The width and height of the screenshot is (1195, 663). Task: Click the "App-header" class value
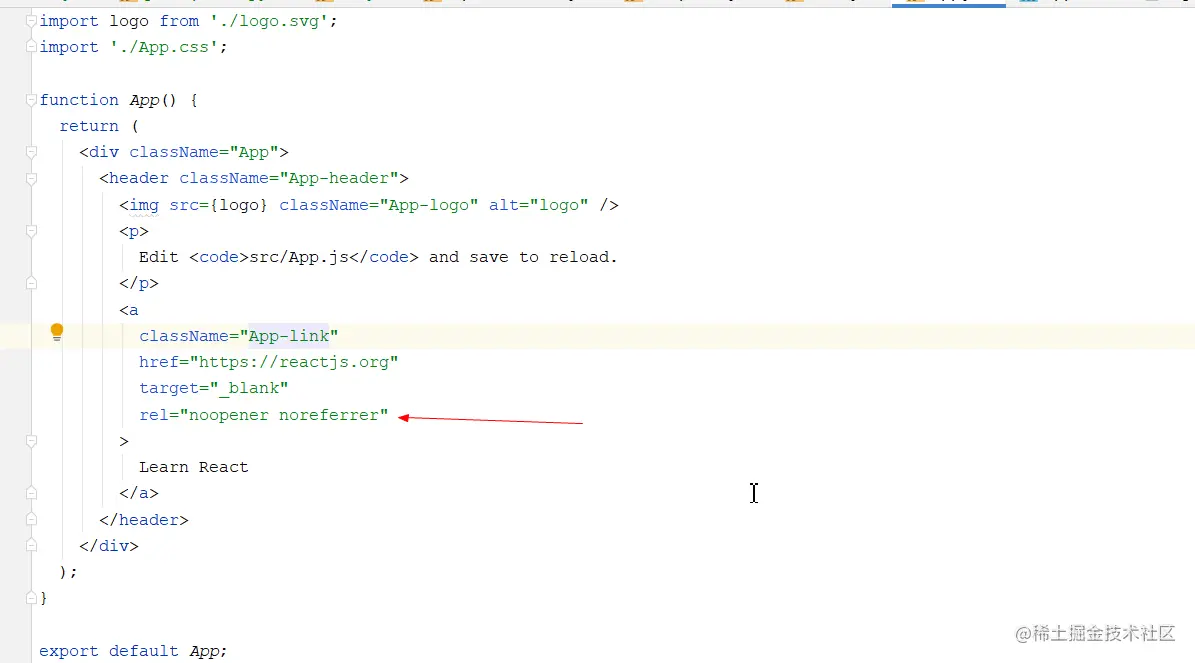pyautogui.click(x=339, y=178)
